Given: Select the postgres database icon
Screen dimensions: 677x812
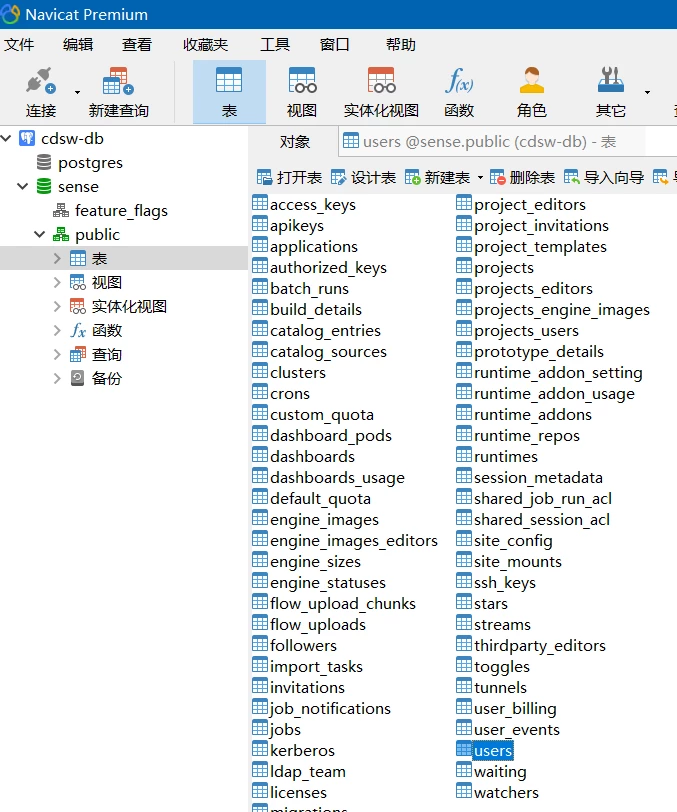Looking at the screenshot, I should 44,163.
